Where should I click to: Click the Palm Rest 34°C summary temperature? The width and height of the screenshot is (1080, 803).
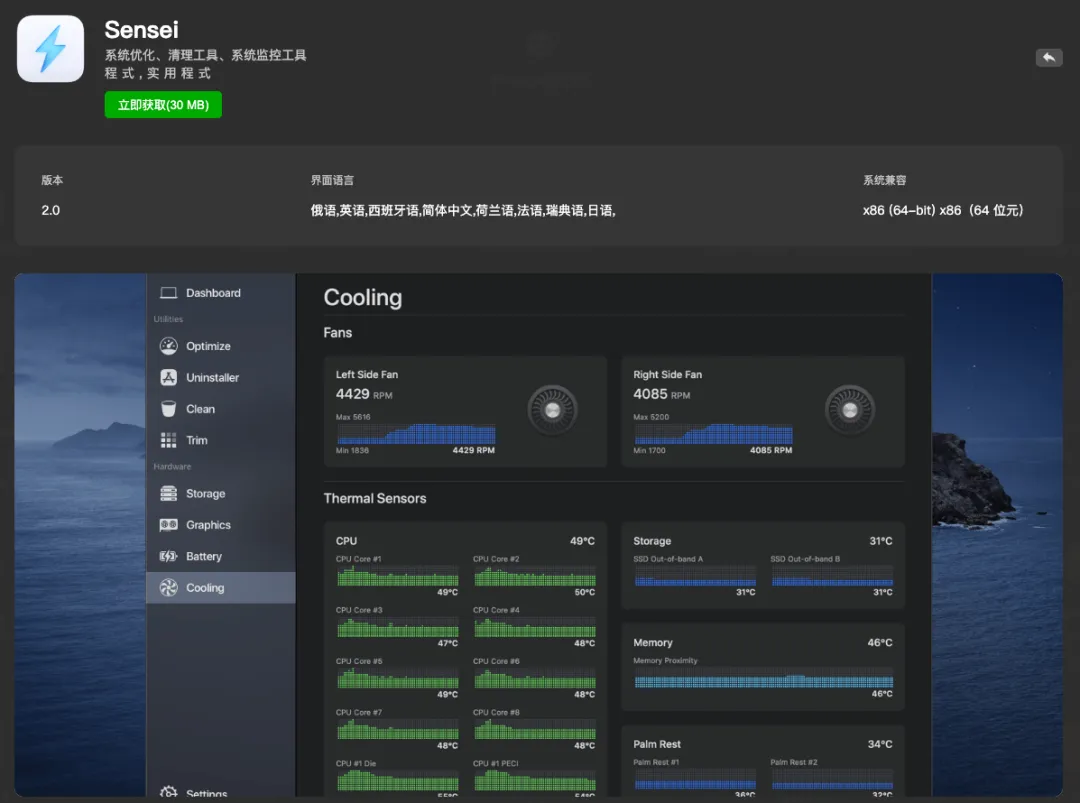click(880, 744)
